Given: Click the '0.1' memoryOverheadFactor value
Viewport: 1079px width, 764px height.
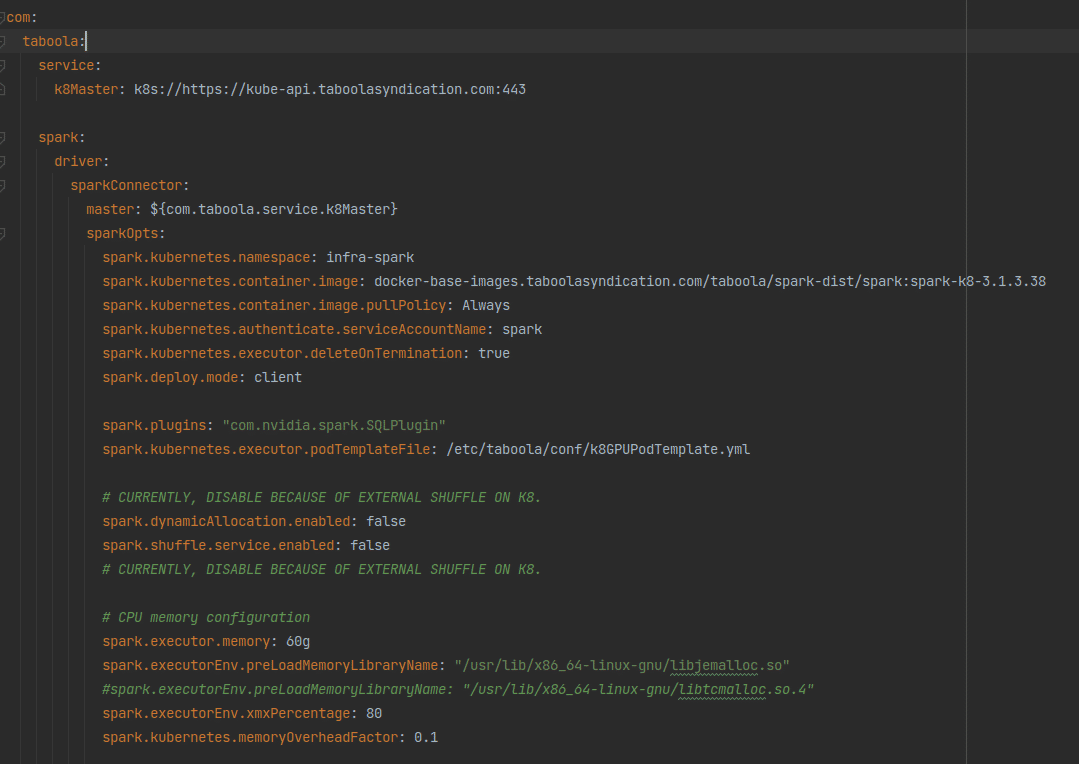Looking at the screenshot, I should click(426, 738).
